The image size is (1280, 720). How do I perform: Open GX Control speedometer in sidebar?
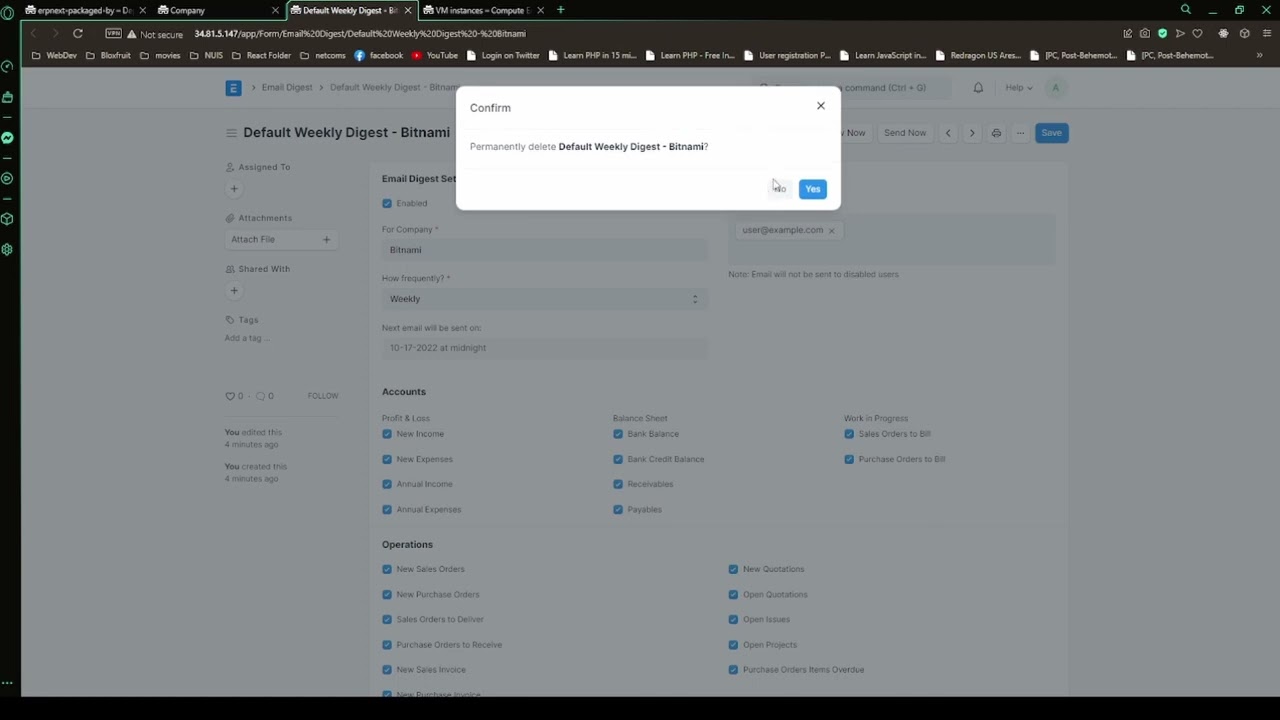tap(8, 67)
